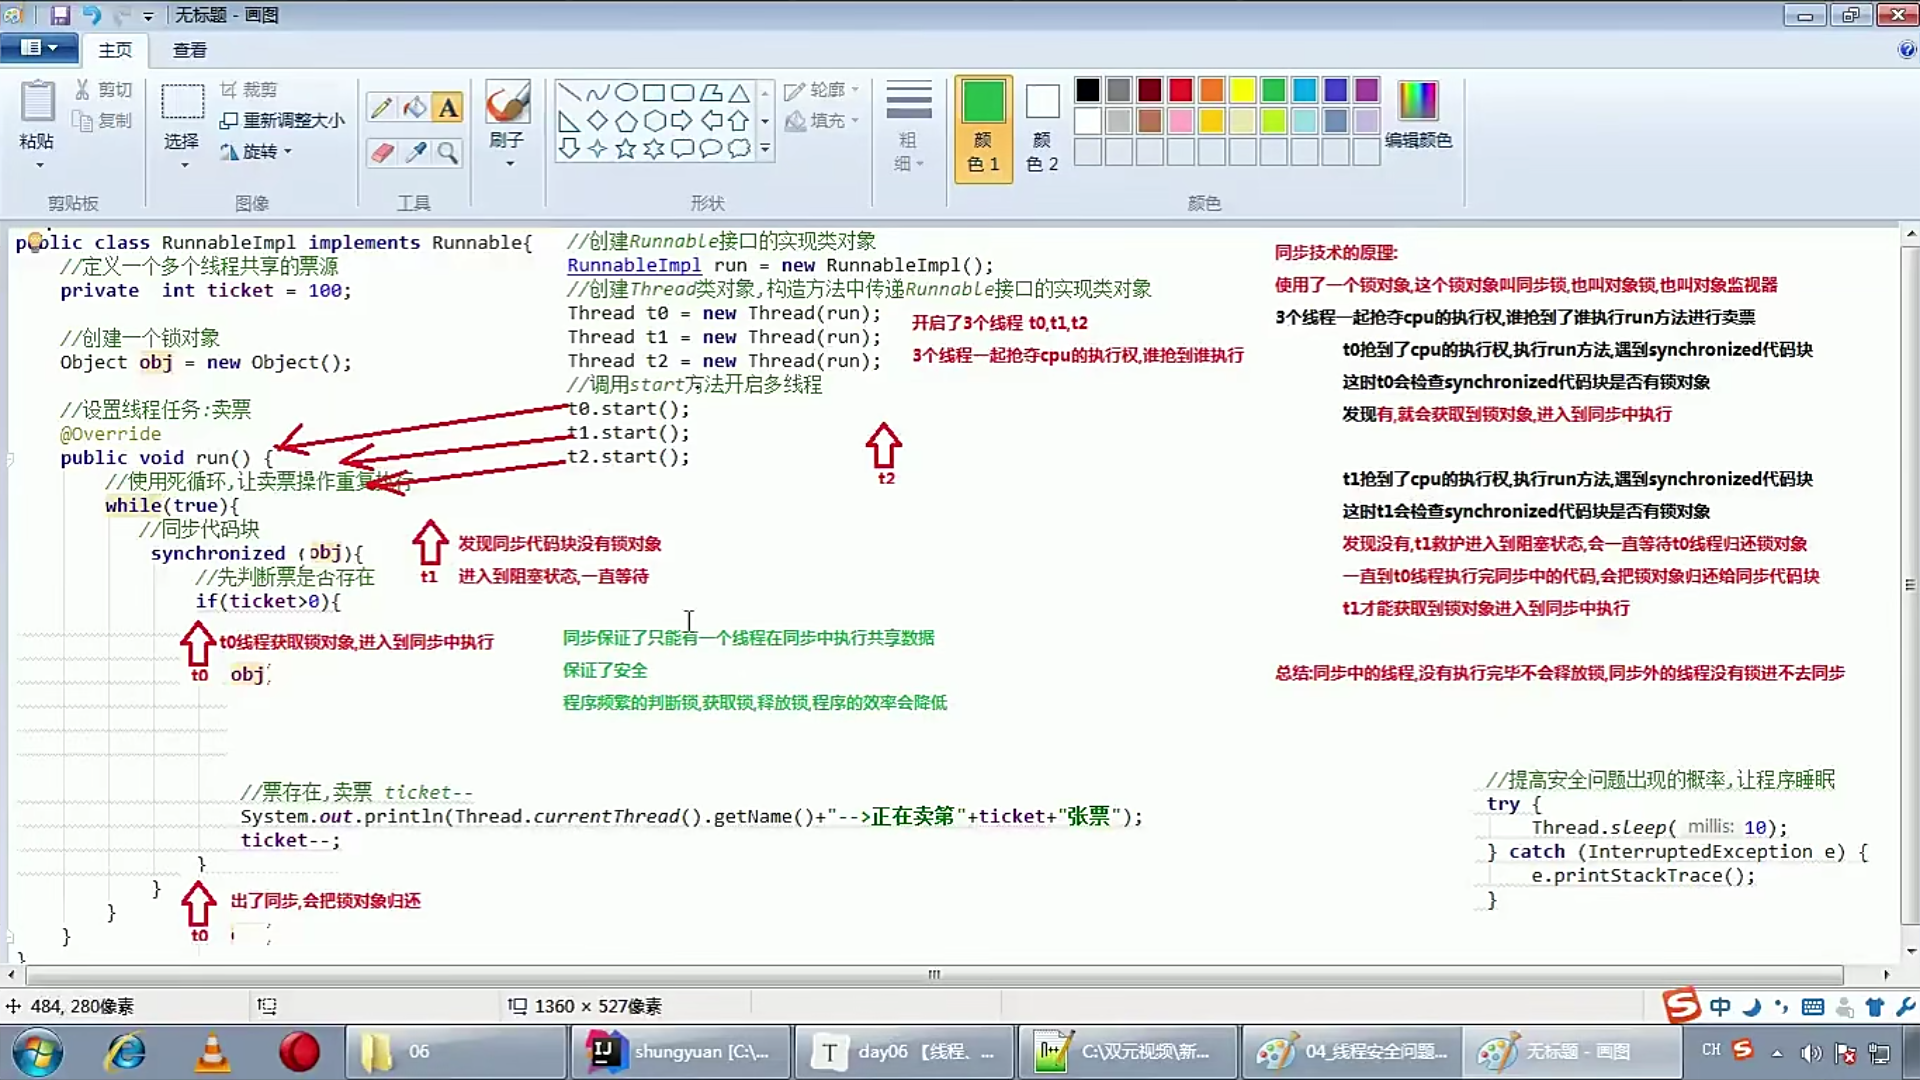
Task: Open the Paint file menu button
Action: coord(38,48)
